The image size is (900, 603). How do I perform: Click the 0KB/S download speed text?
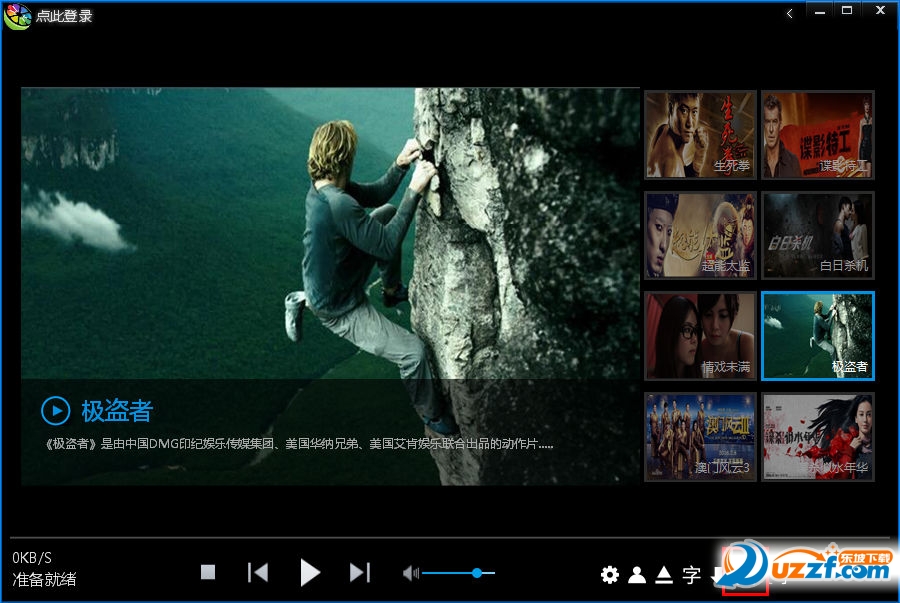click(32, 558)
